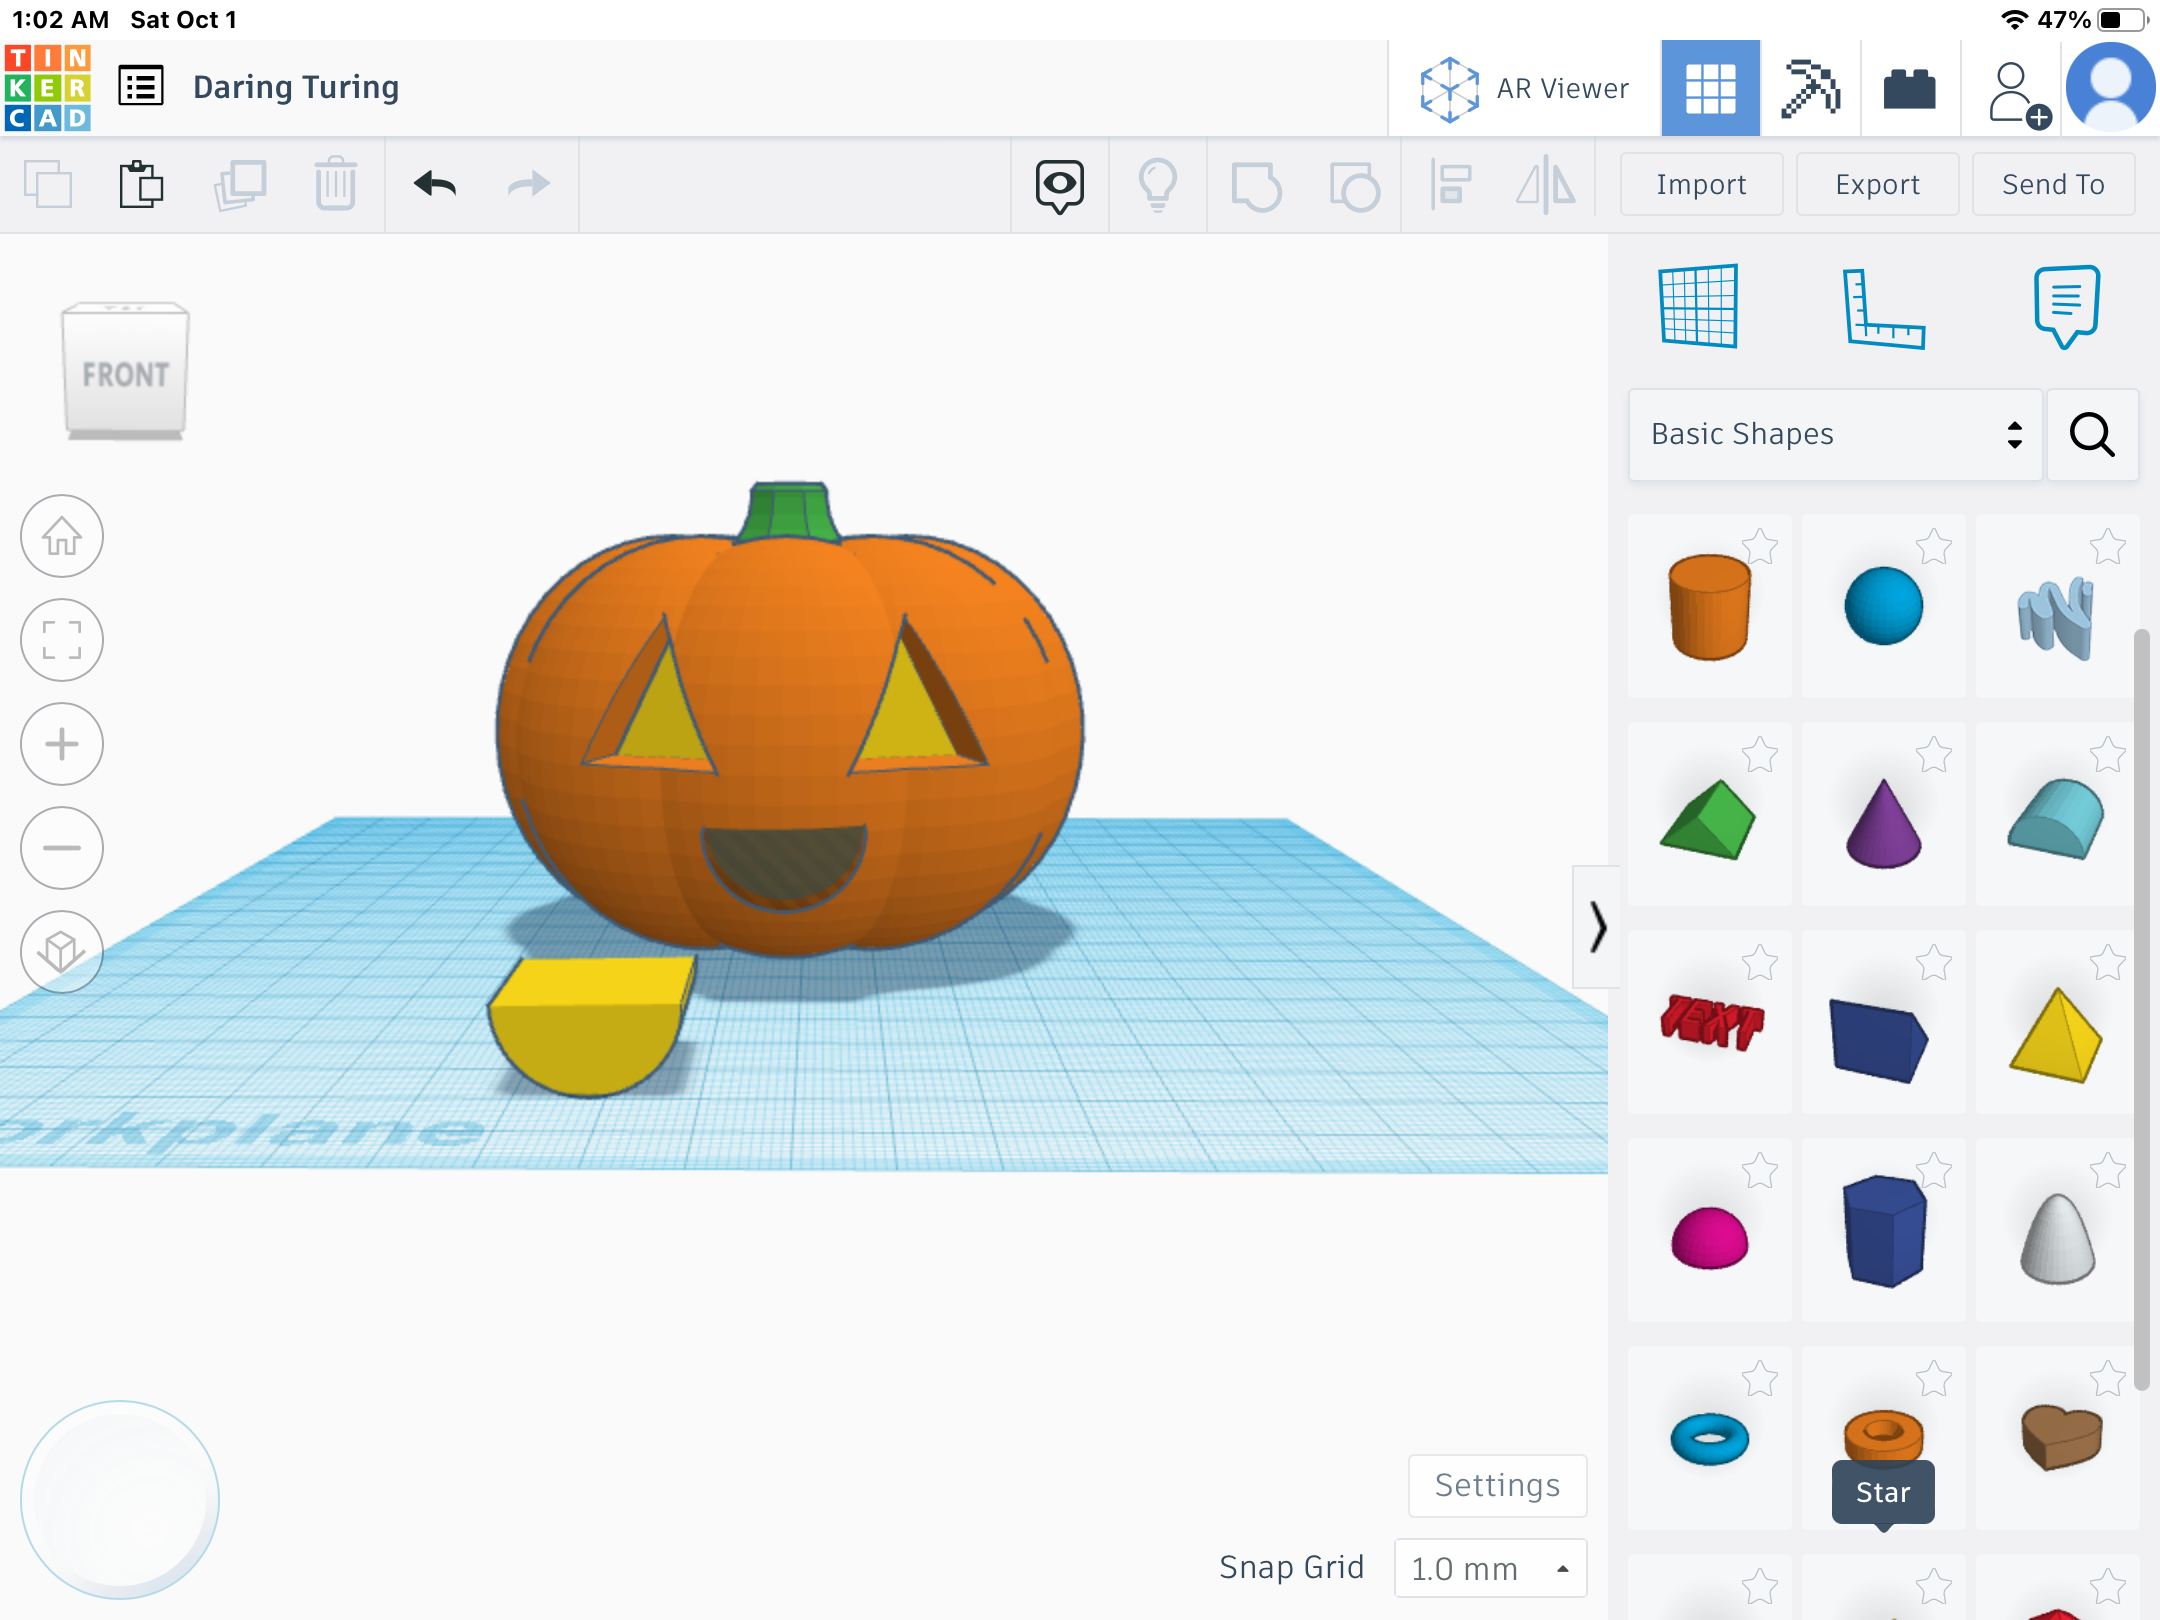Click the Paste clipboard icon
Screen dimensions: 2160x1620
point(141,184)
